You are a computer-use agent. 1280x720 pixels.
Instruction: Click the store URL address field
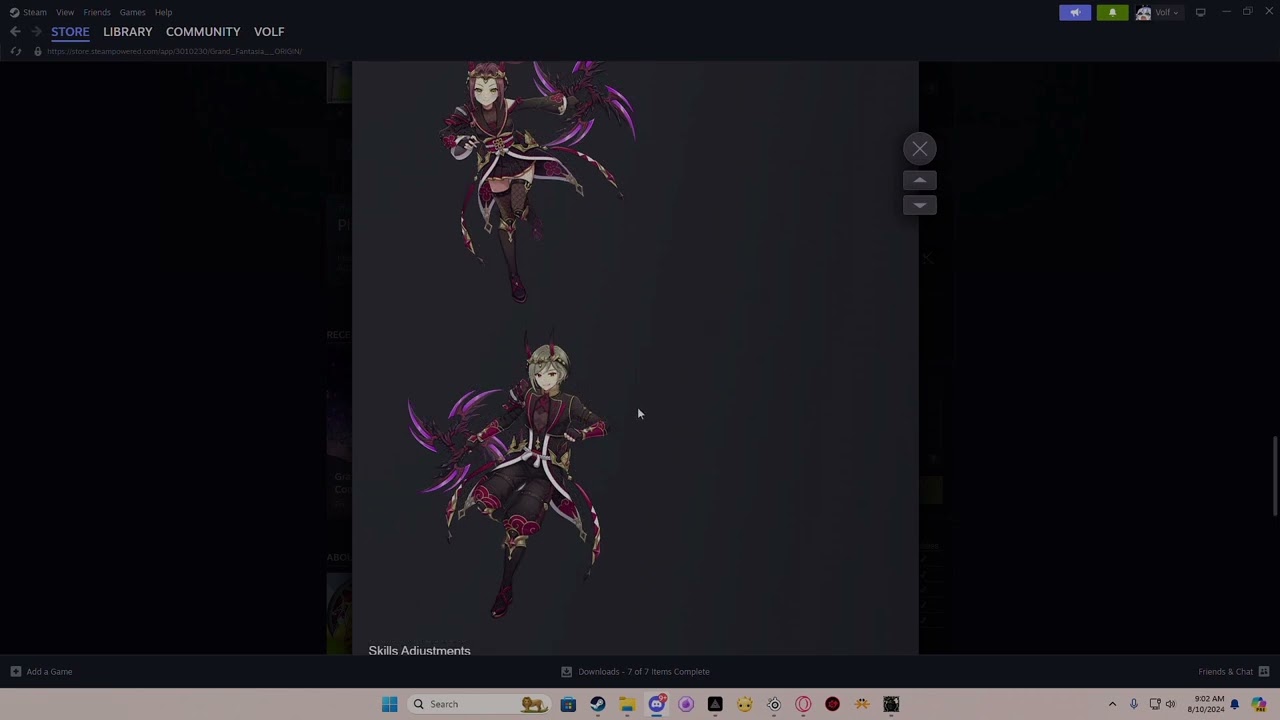174,51
